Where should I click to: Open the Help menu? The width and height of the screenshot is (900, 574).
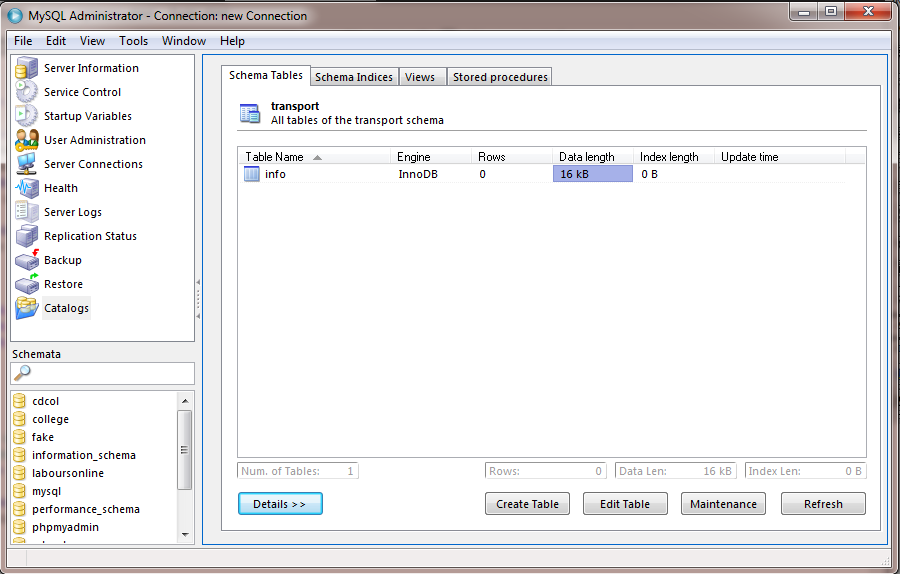pos(232,41)
